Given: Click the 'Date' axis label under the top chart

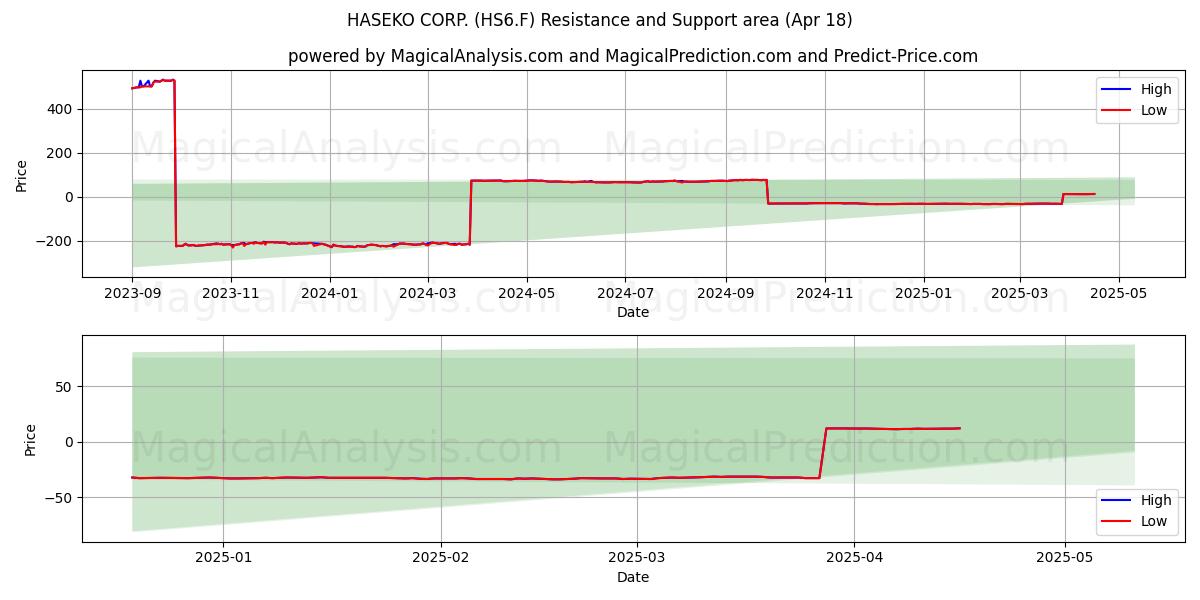Looking at the screenshot, I should [x=633, y=312].
